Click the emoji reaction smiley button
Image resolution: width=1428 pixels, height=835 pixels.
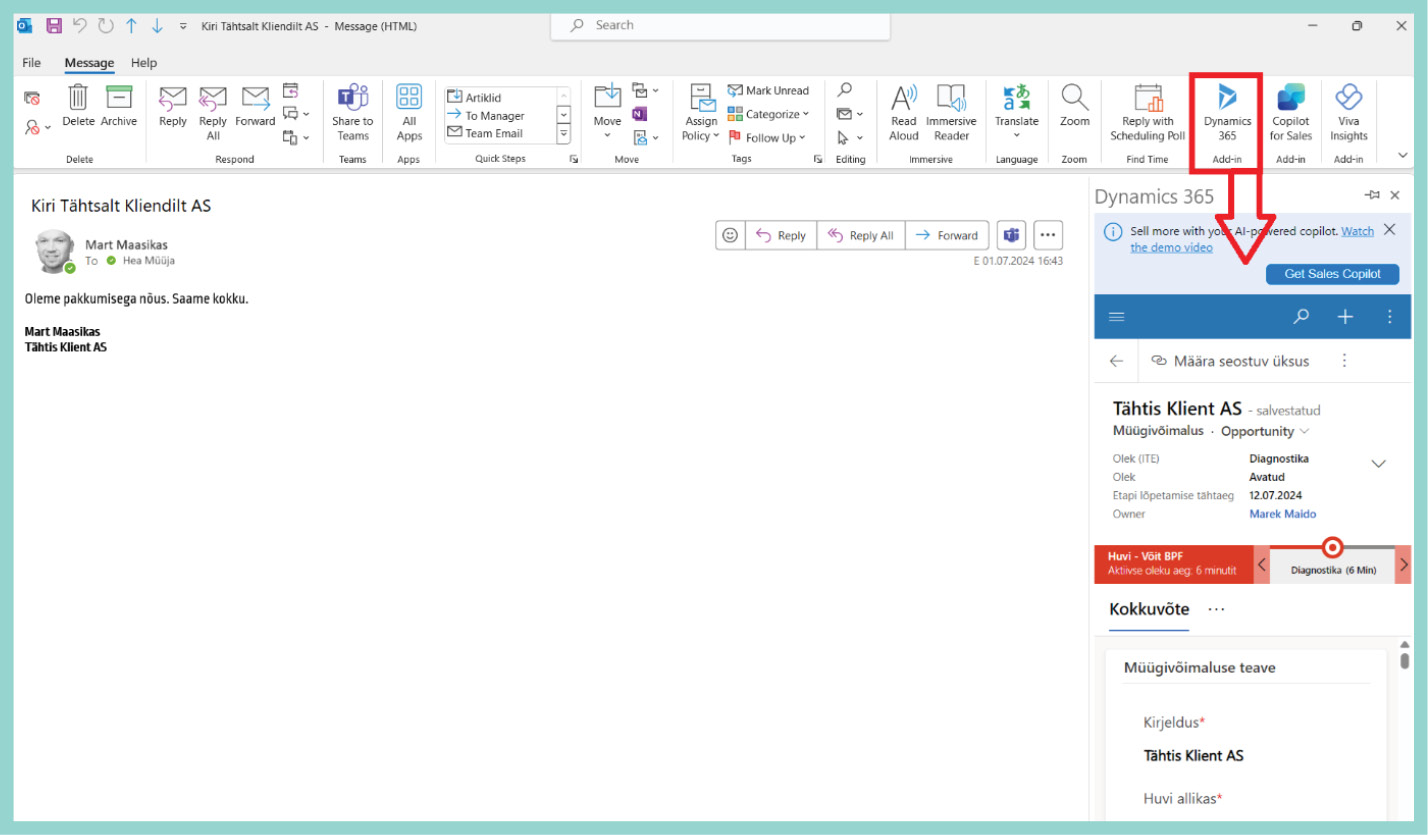(x=730, y=235)
